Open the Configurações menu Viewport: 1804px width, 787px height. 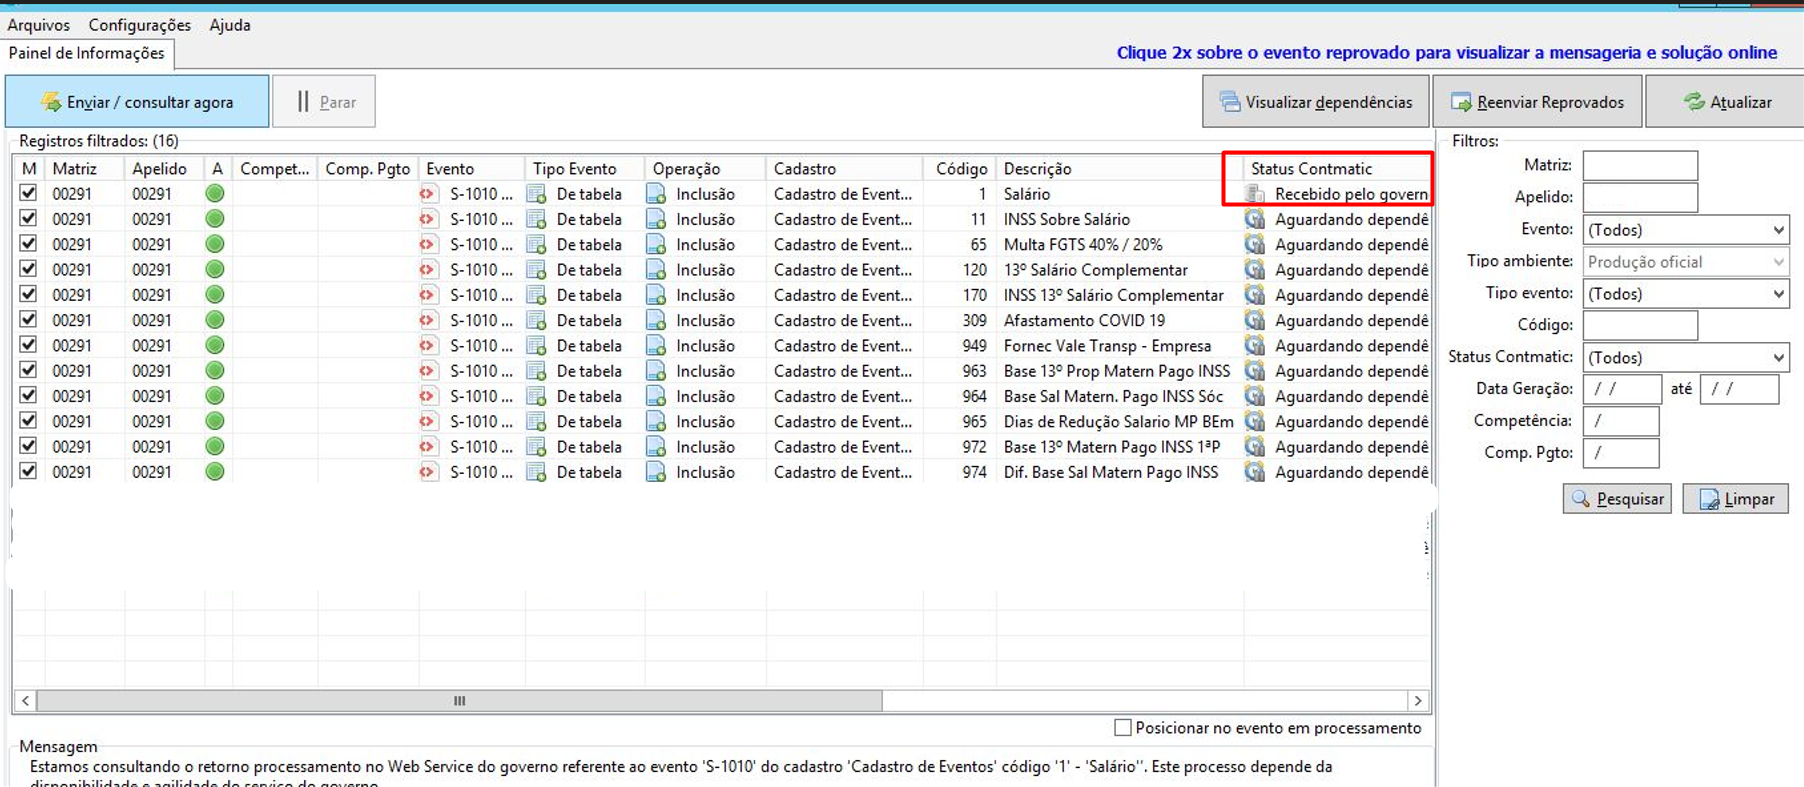(139, 25)
